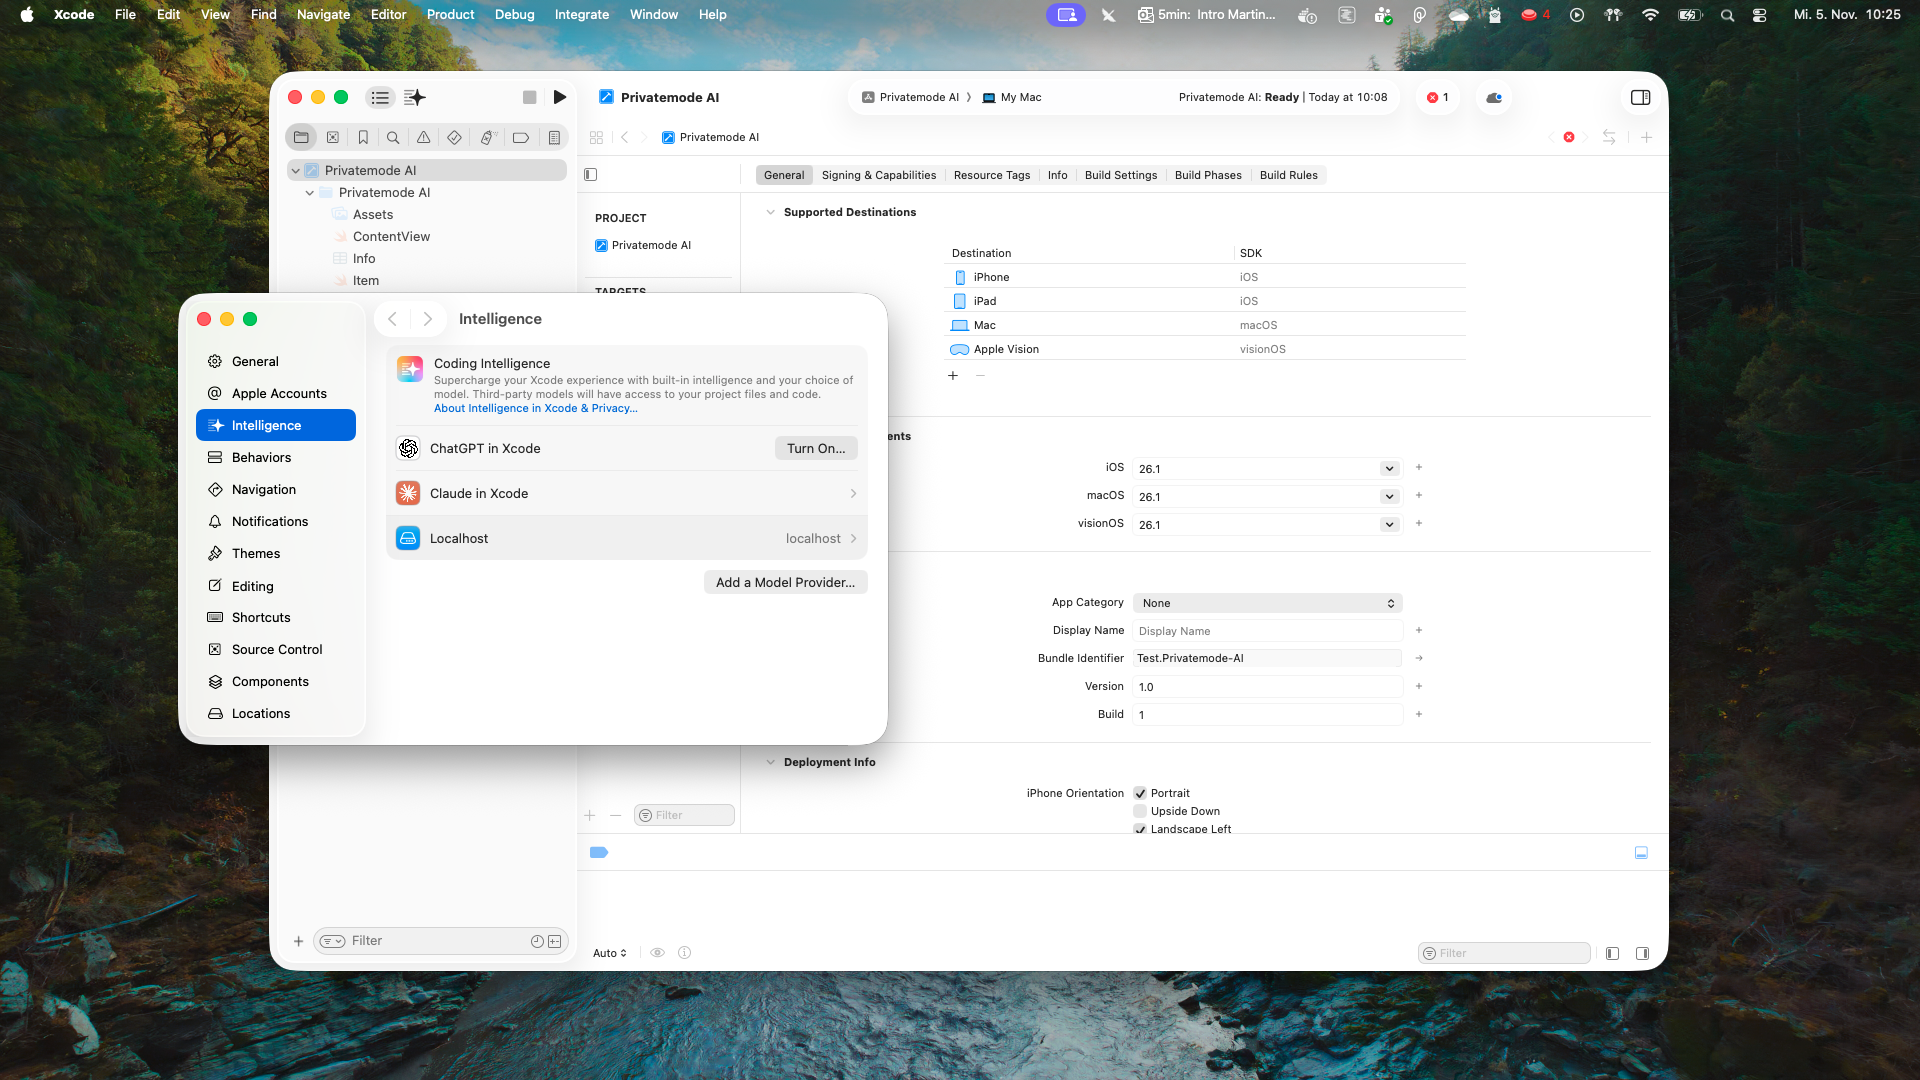This screenshot has width=1920, height=1080.
Task: Switch to the Build Phases tab
Action: 1208,175
